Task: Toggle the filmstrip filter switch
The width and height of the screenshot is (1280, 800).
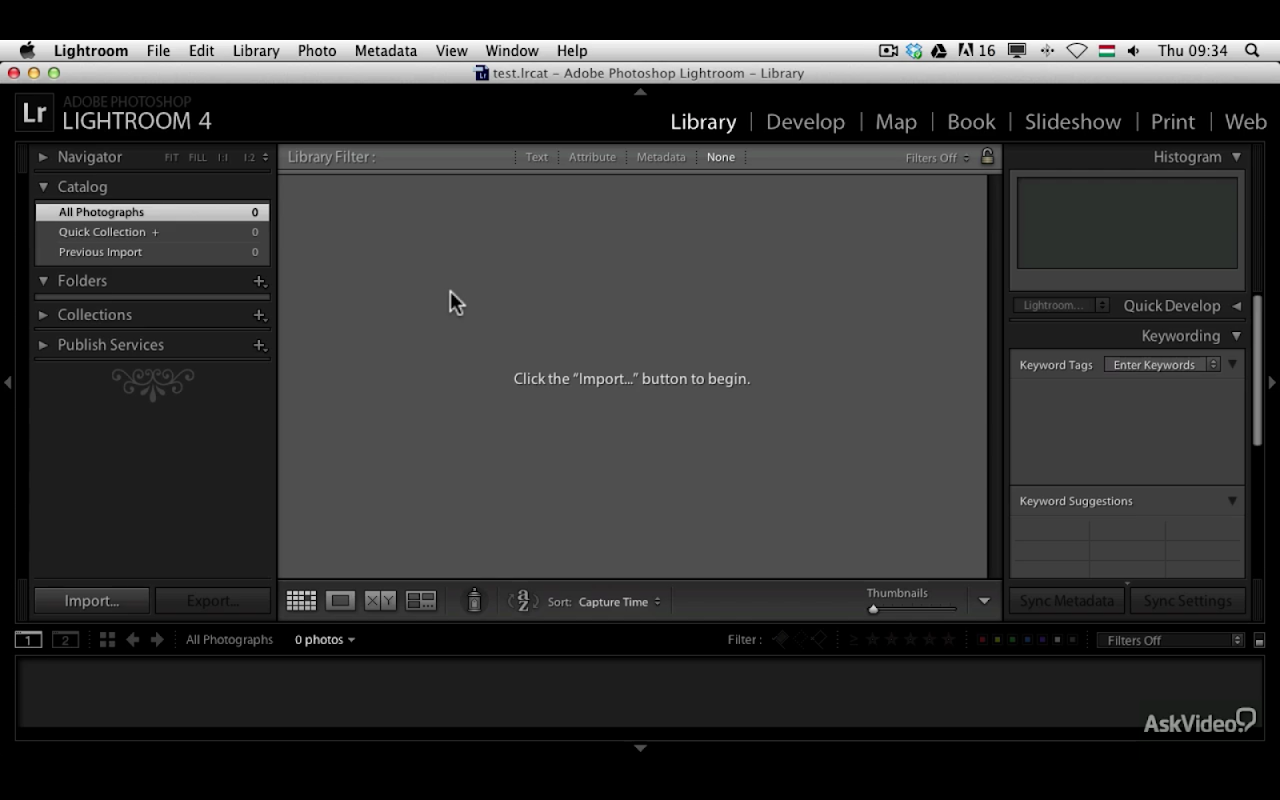Action: tap(1259, 640)
